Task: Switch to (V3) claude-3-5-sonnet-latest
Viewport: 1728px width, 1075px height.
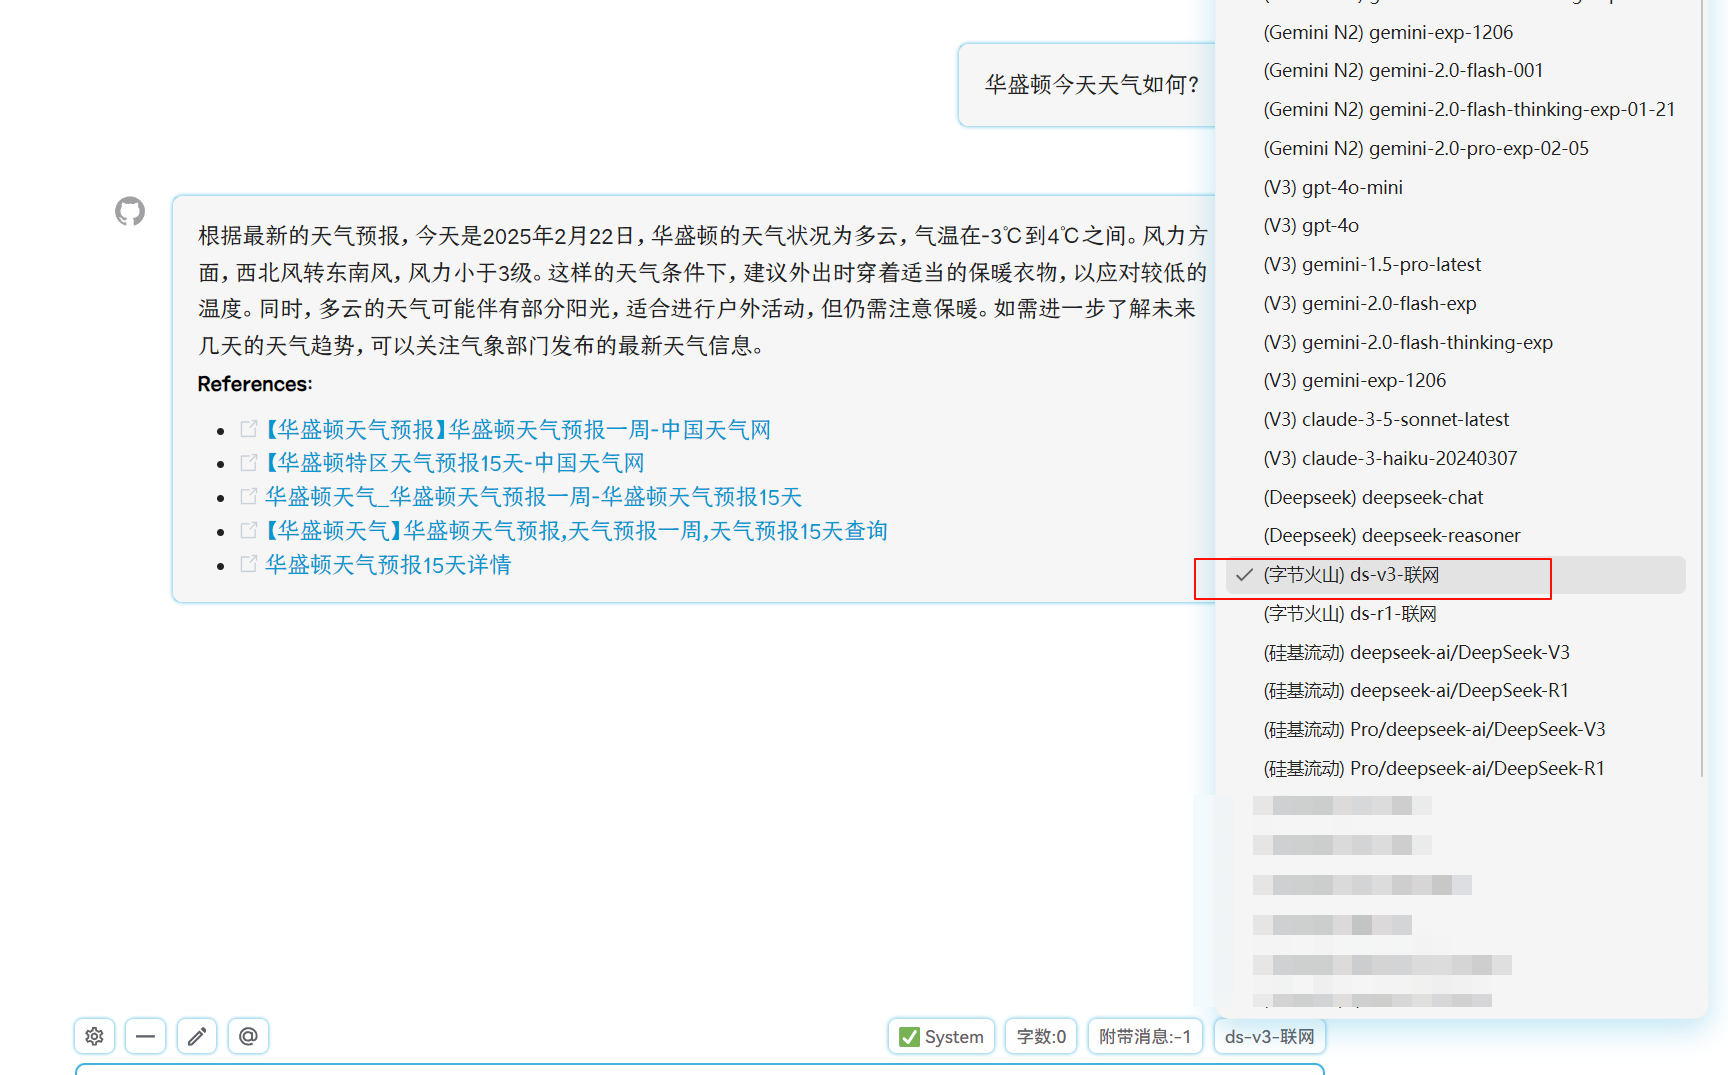Action: (1456, 419)
